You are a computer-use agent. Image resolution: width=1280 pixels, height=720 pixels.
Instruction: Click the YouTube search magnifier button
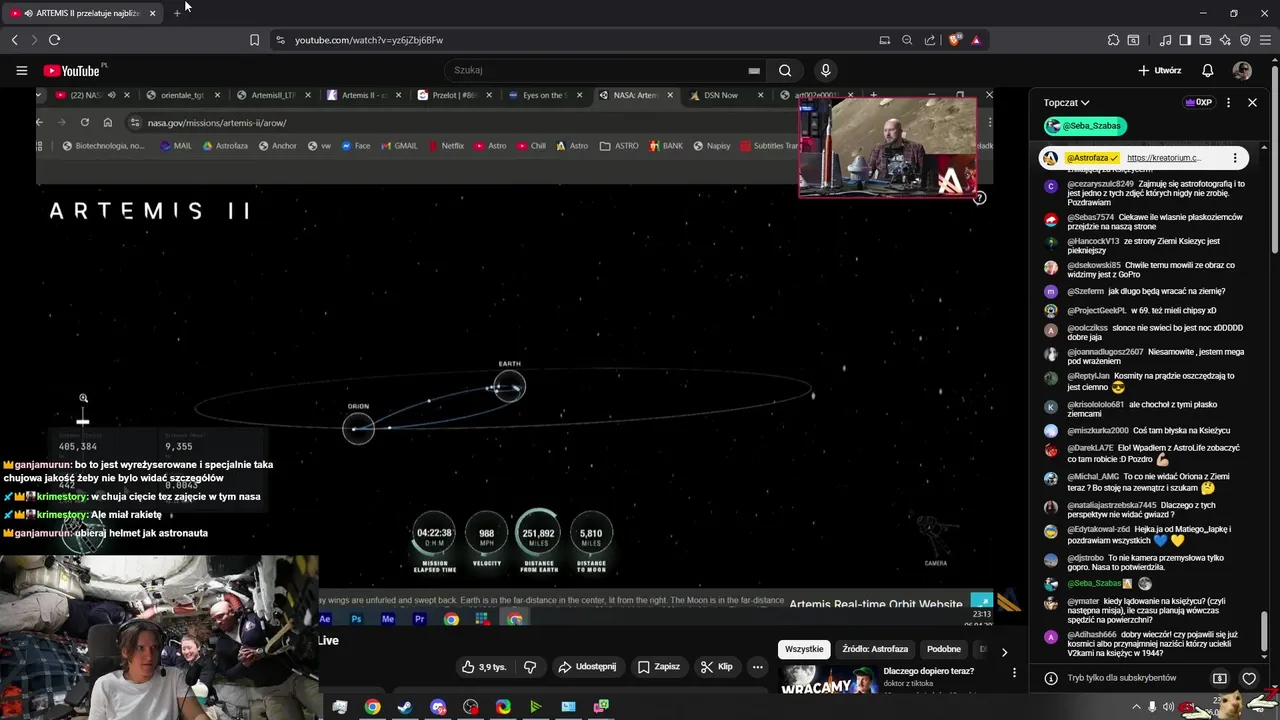[x=785, y=71]
